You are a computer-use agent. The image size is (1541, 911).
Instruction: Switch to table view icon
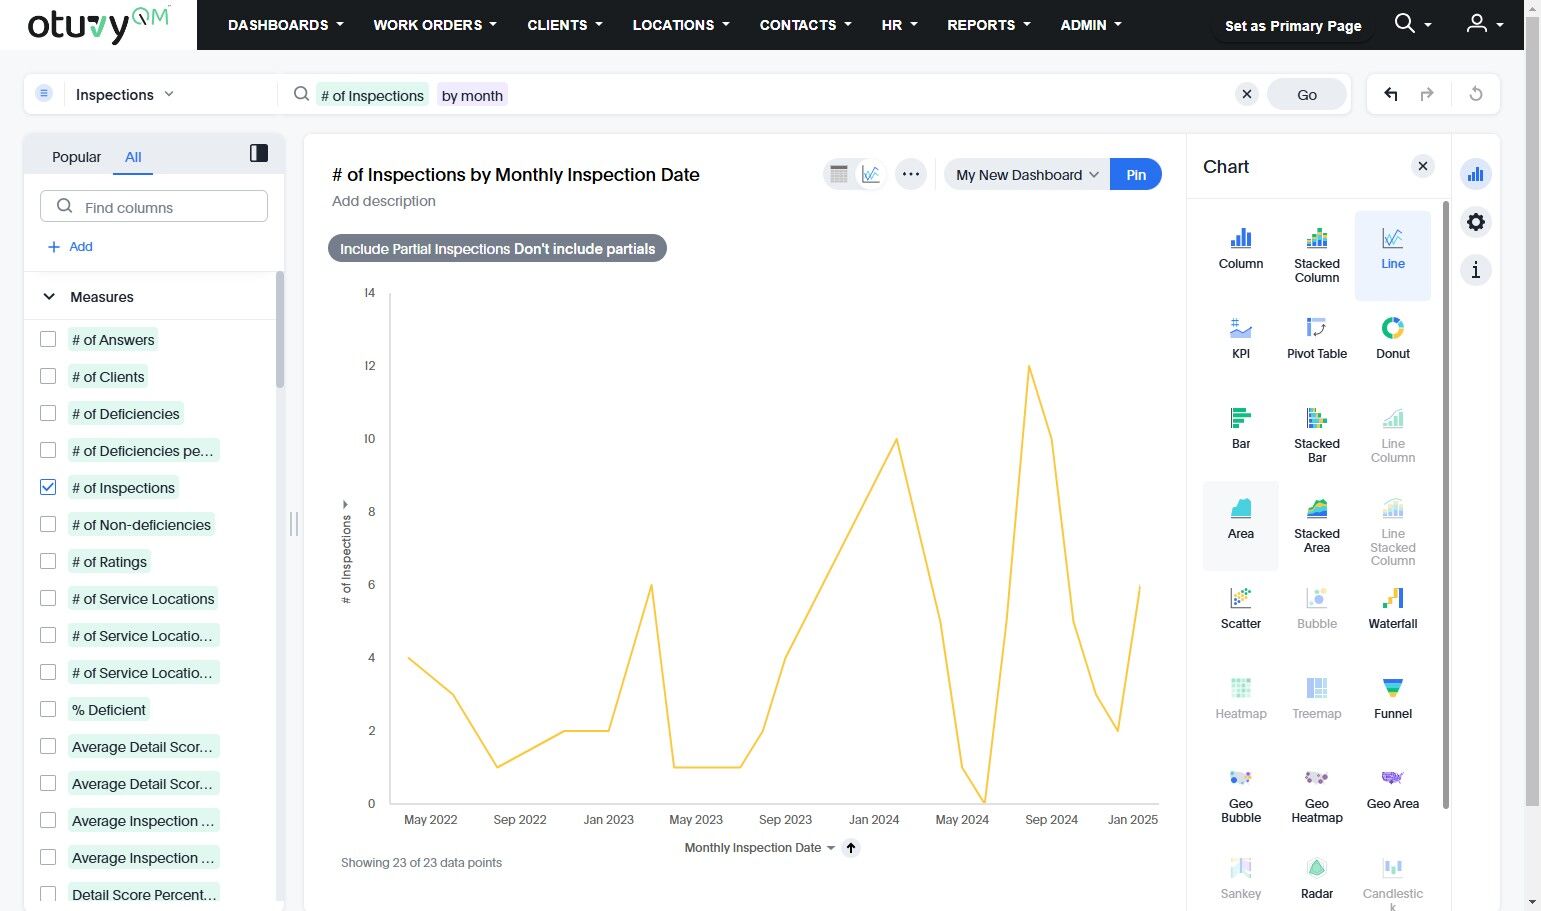click(839, 174)
